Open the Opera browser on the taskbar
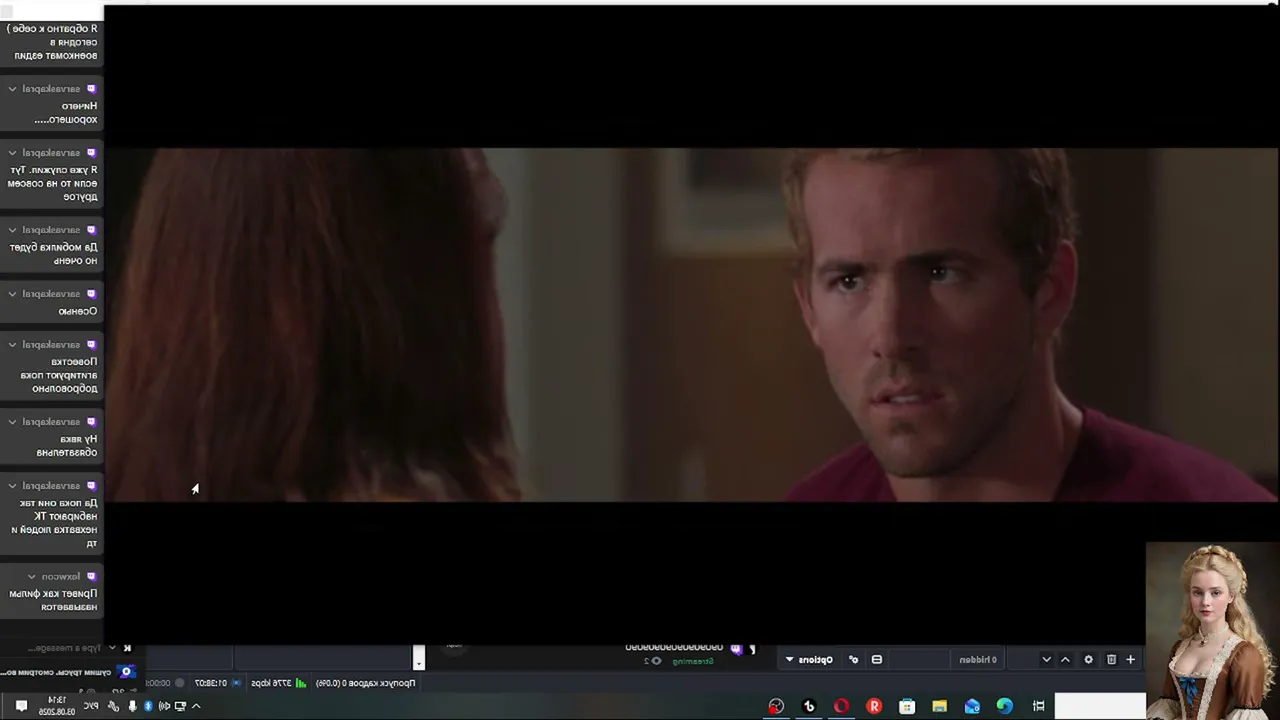 841,706
